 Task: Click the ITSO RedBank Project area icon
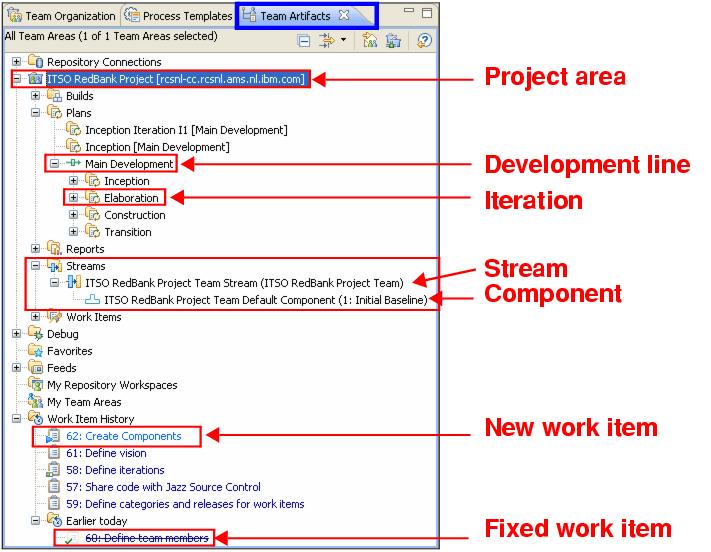(35, 78)
